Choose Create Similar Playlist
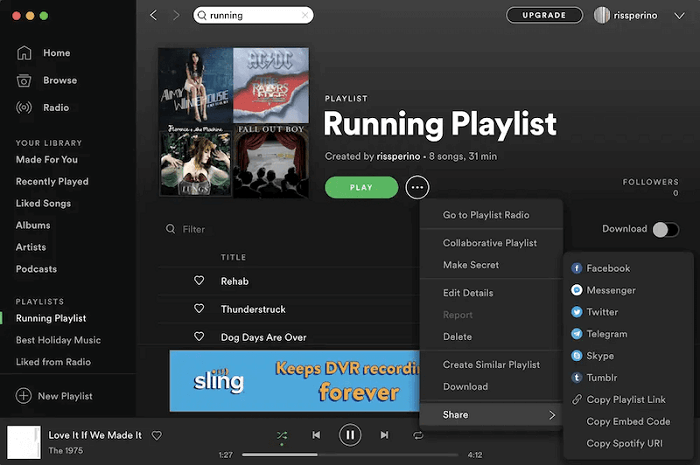The height and width of the screenshot is (465, 700). point(491,365)
